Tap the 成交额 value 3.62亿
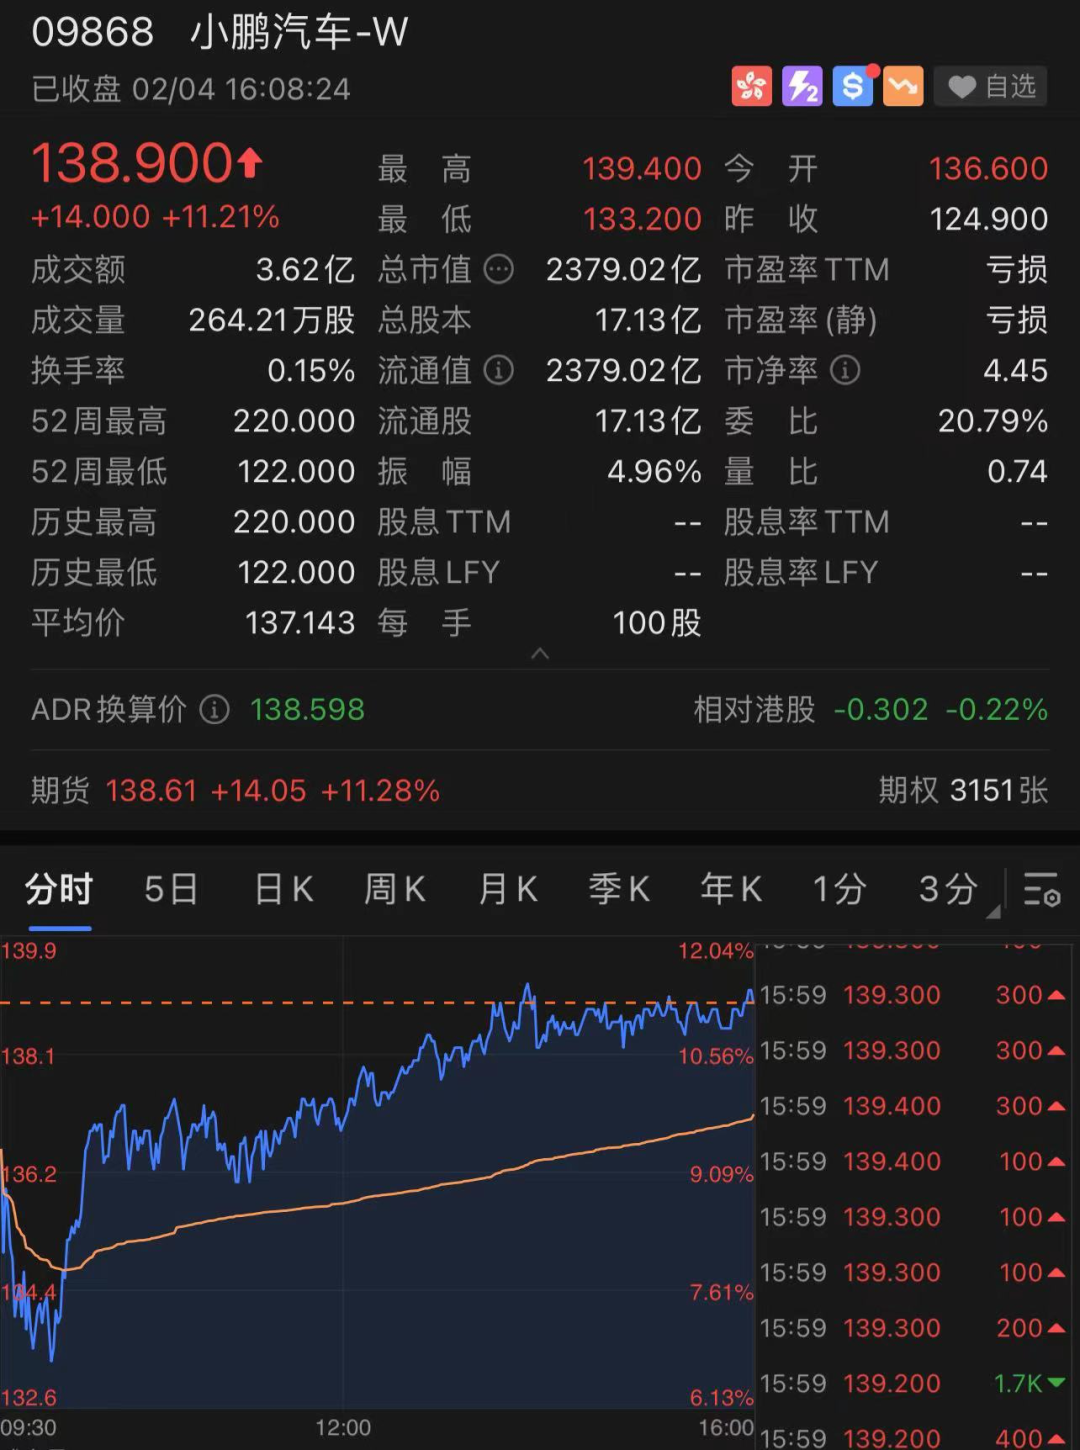 (x=305, y=270)
